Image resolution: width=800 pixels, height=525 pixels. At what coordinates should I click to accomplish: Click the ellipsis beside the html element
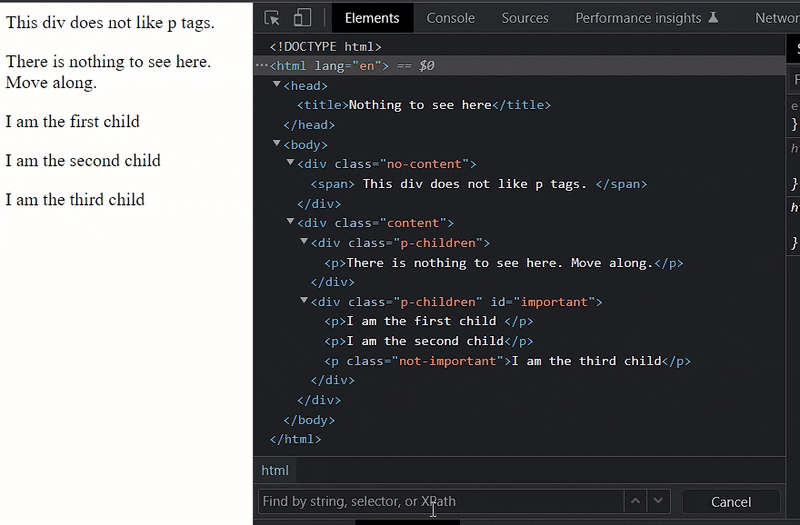tap(261, 65)
